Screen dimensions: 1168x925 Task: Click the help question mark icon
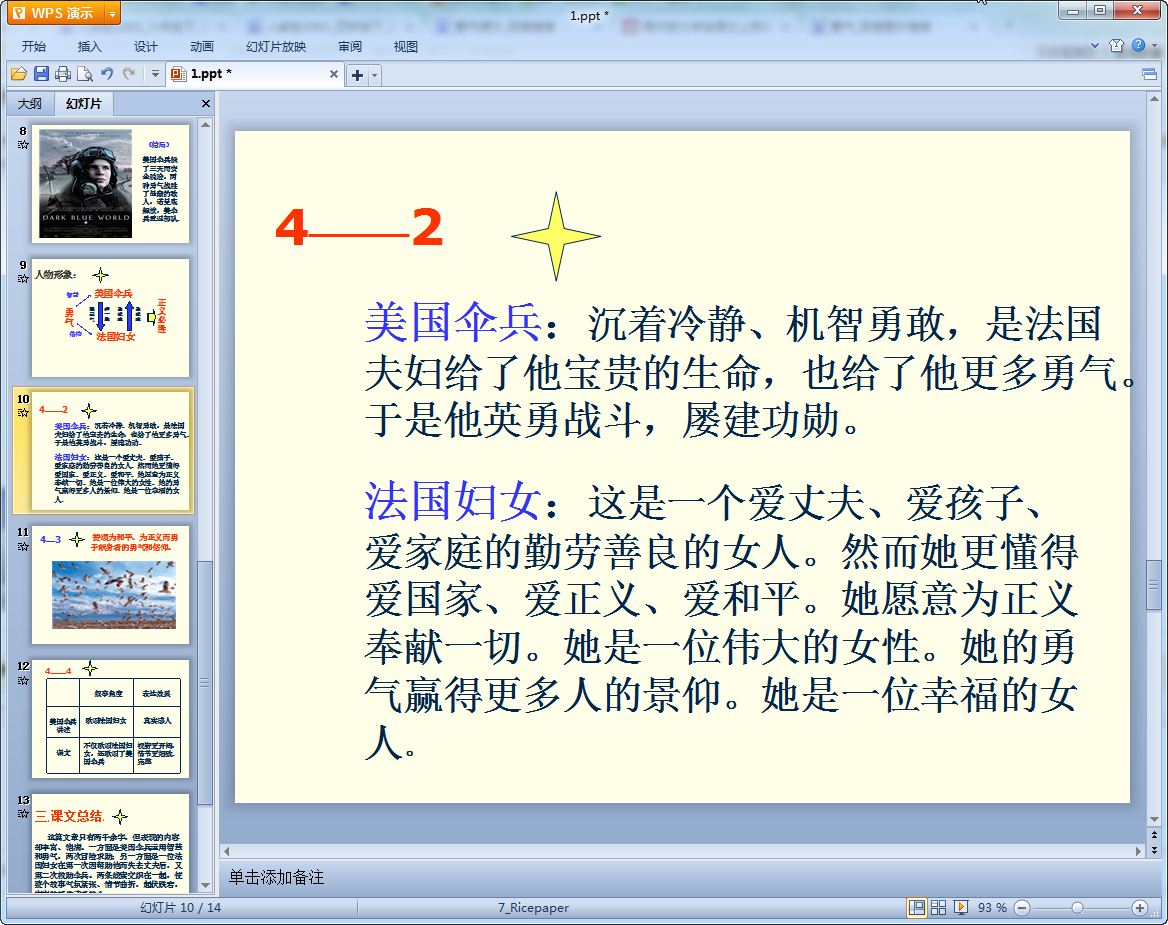tap(1138, 45)
